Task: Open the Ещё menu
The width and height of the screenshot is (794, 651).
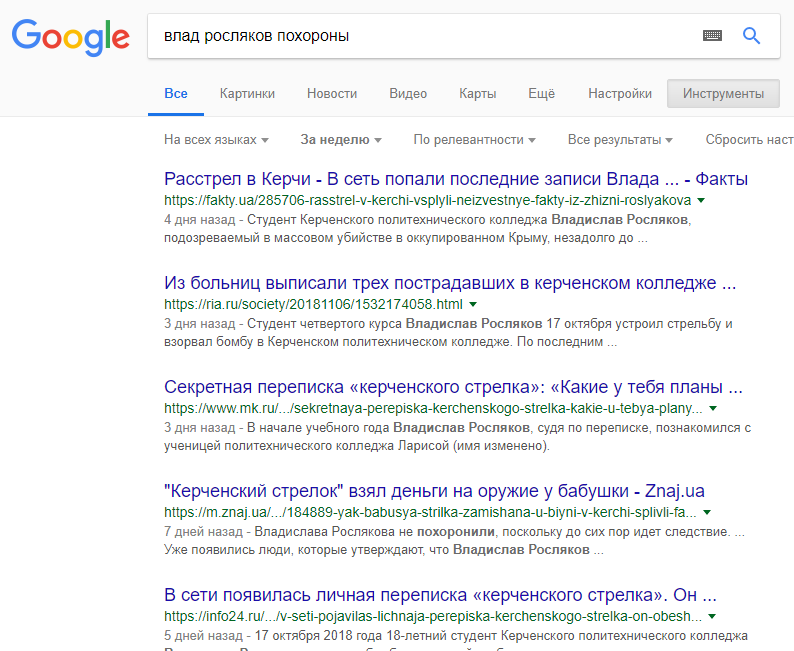Action: pos(541,94)
